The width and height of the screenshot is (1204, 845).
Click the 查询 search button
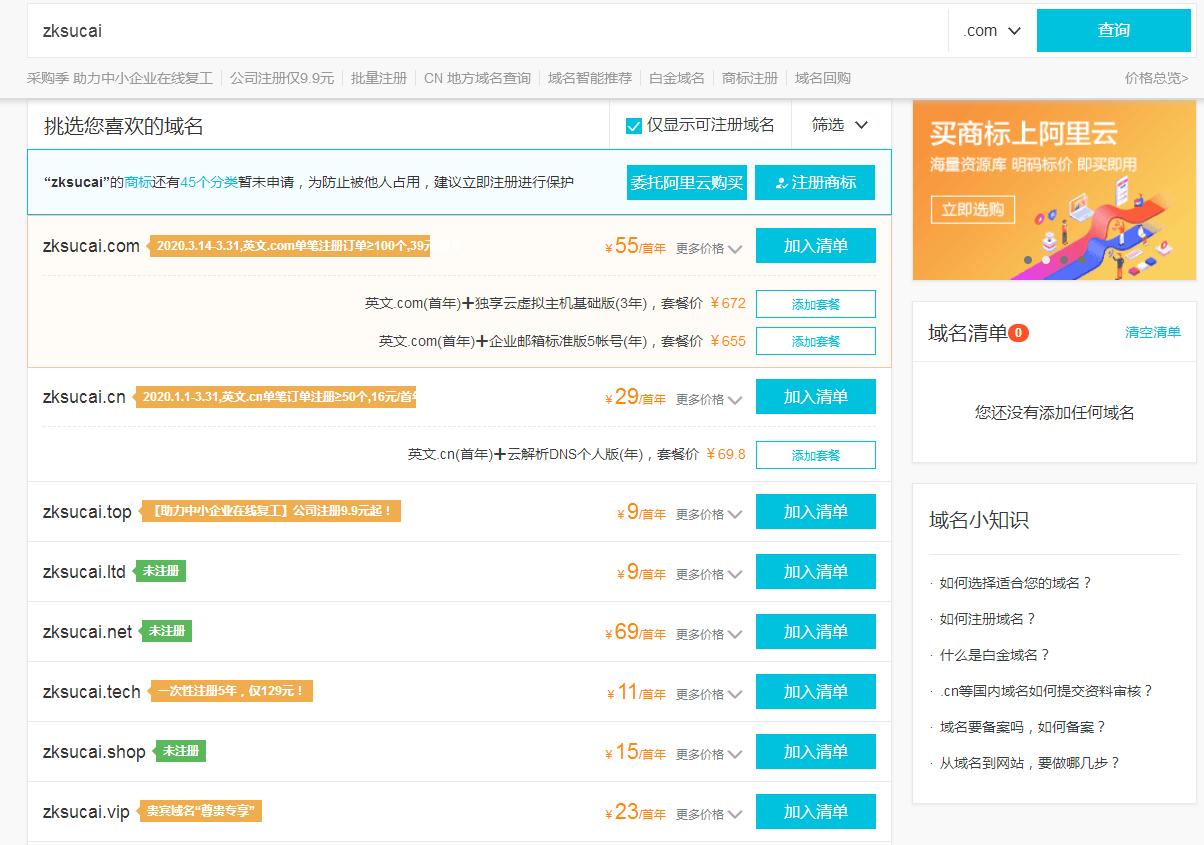[1112, 31]
